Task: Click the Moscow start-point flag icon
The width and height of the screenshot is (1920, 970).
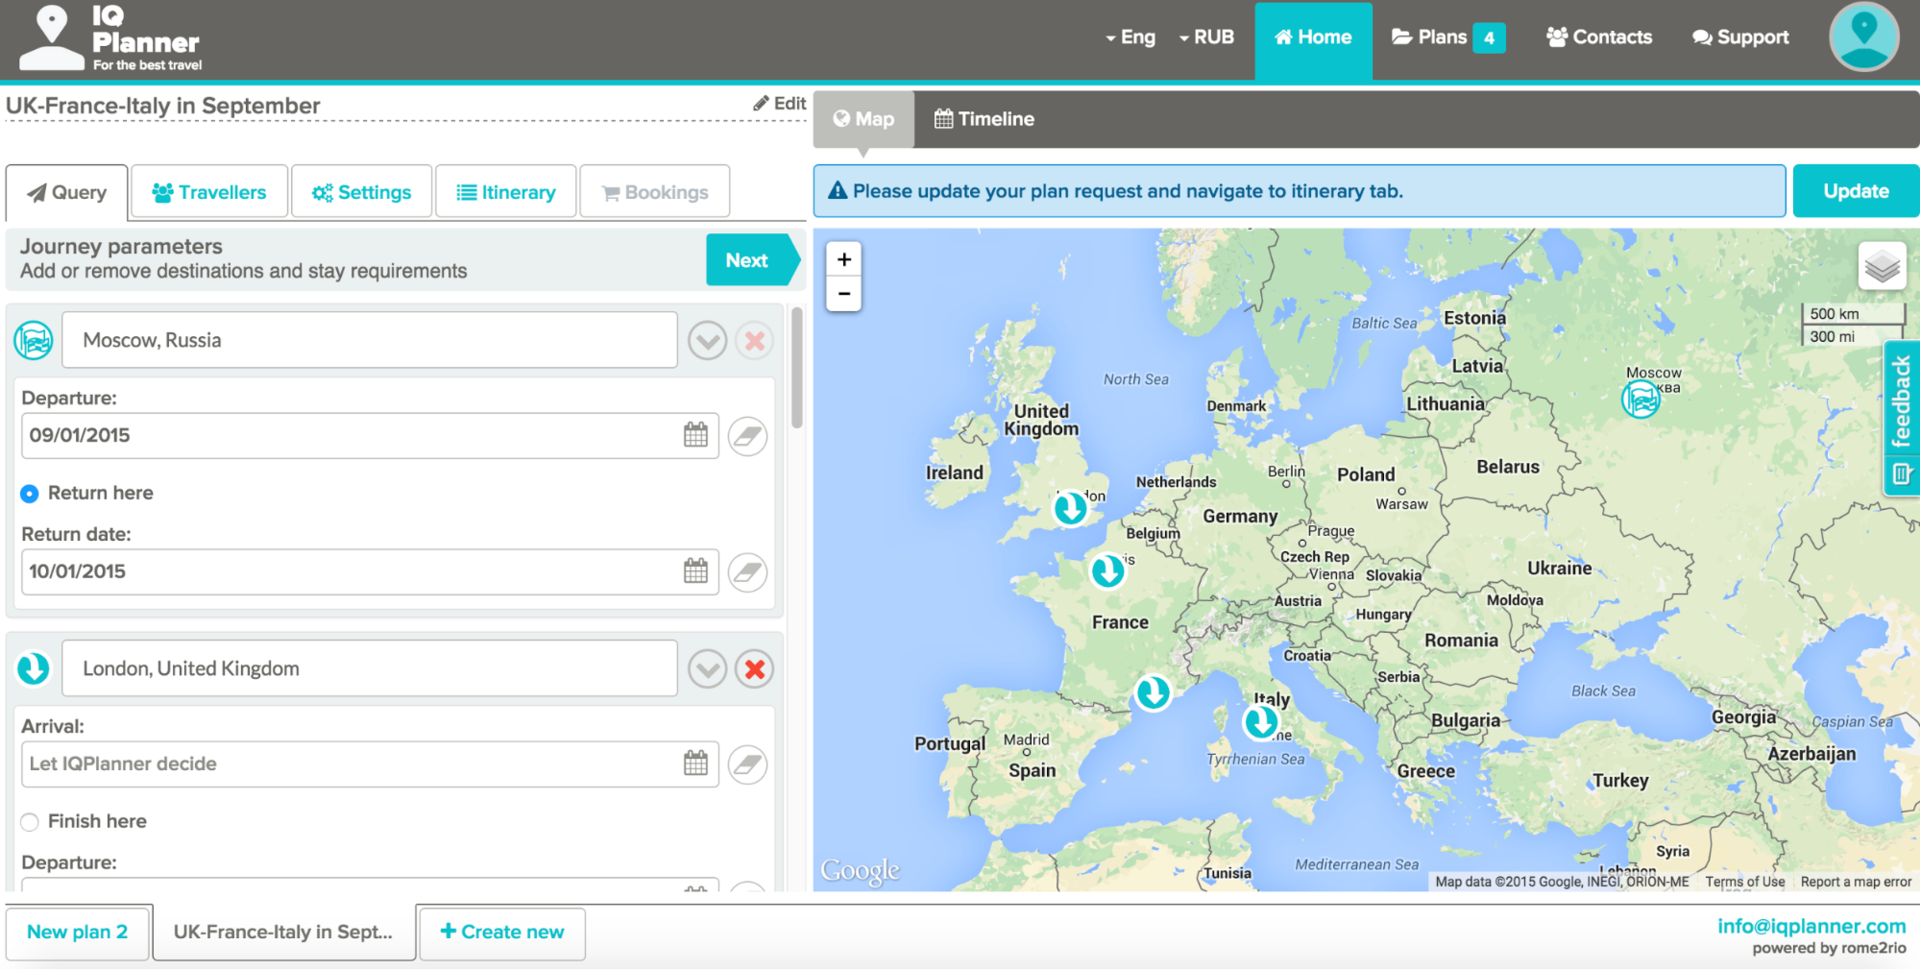Action: click(x=34, y=340)
